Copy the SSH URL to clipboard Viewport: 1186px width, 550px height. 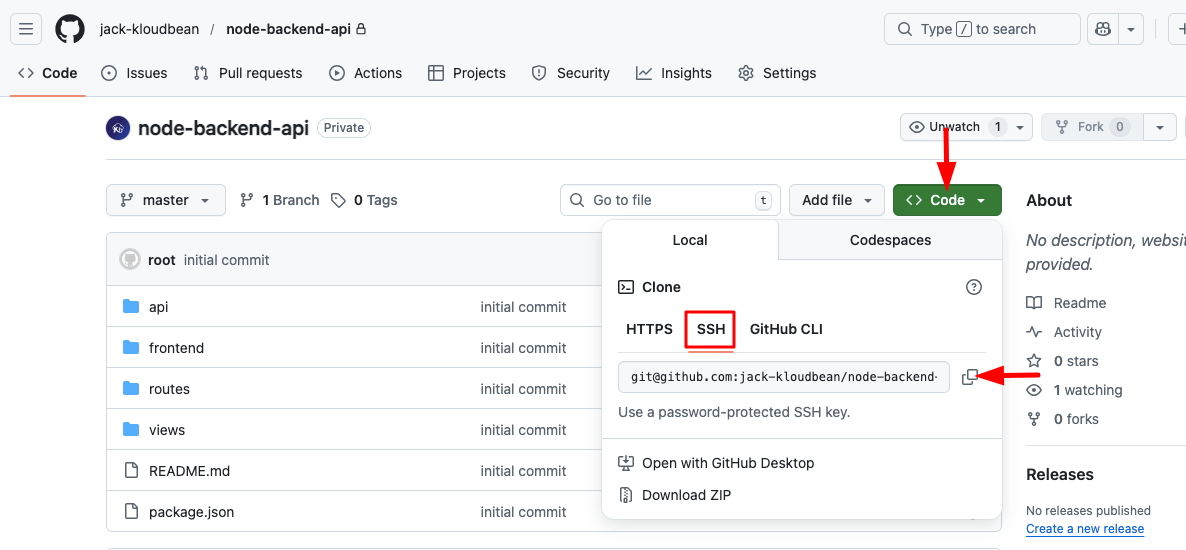tap(970, 377)
